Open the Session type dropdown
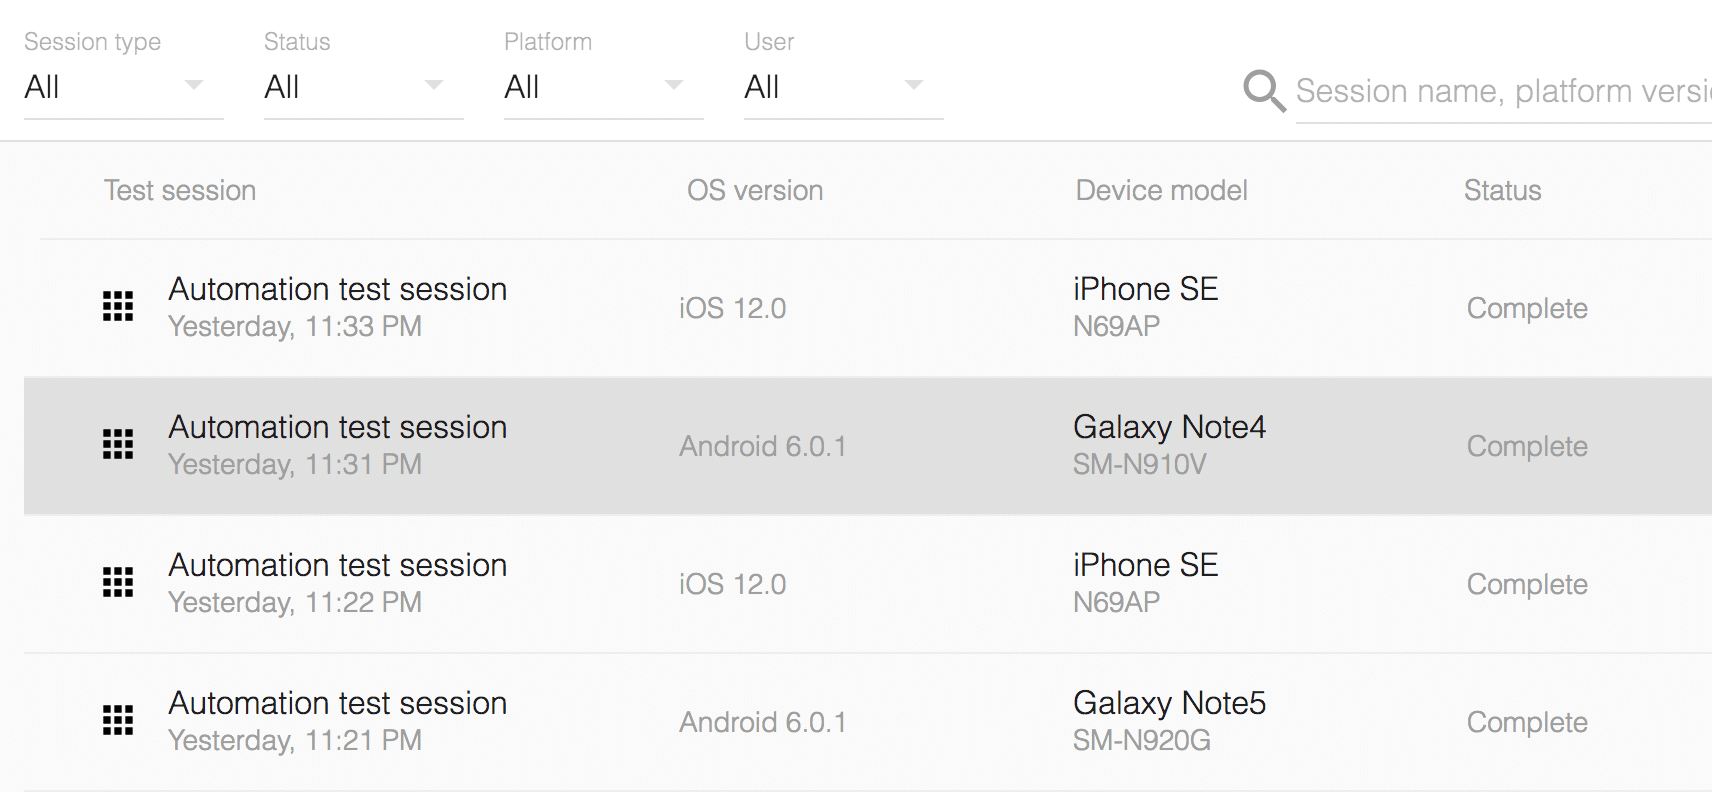This screenshot has height=792, width=1712. tap(123, 87)
